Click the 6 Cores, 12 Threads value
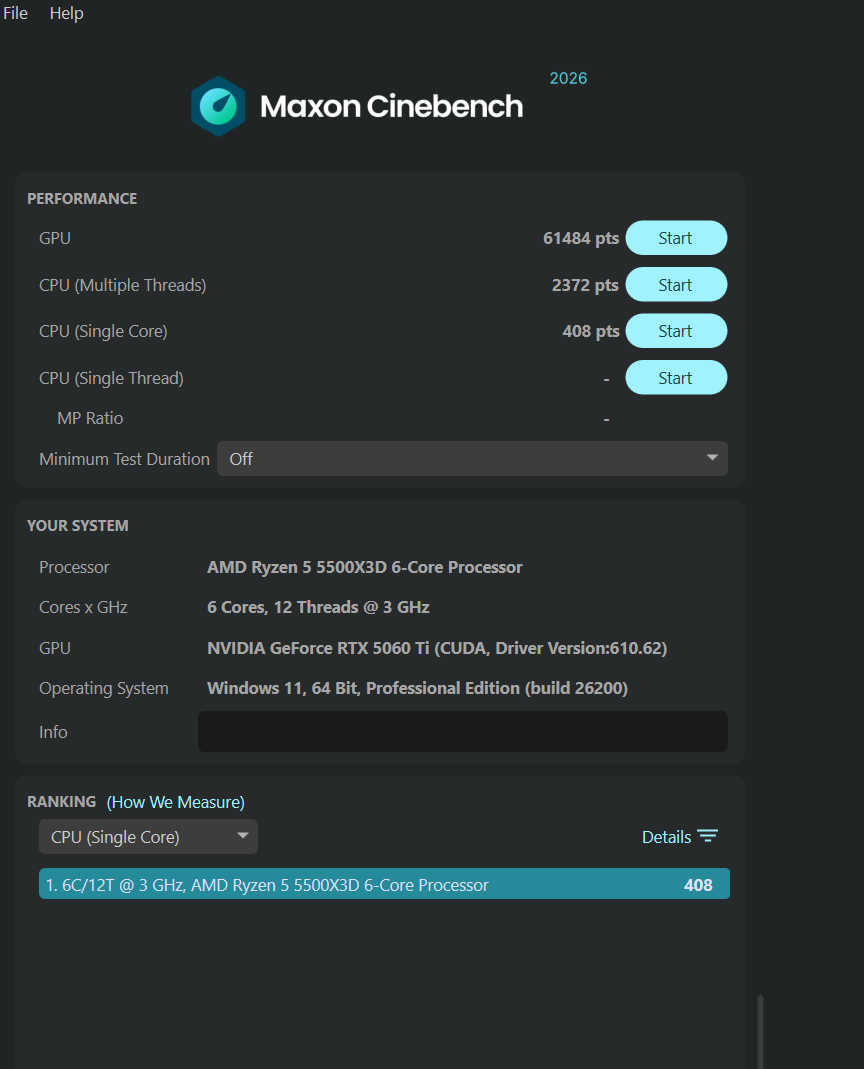This screenshot has height=1069, width=864. 318,607
